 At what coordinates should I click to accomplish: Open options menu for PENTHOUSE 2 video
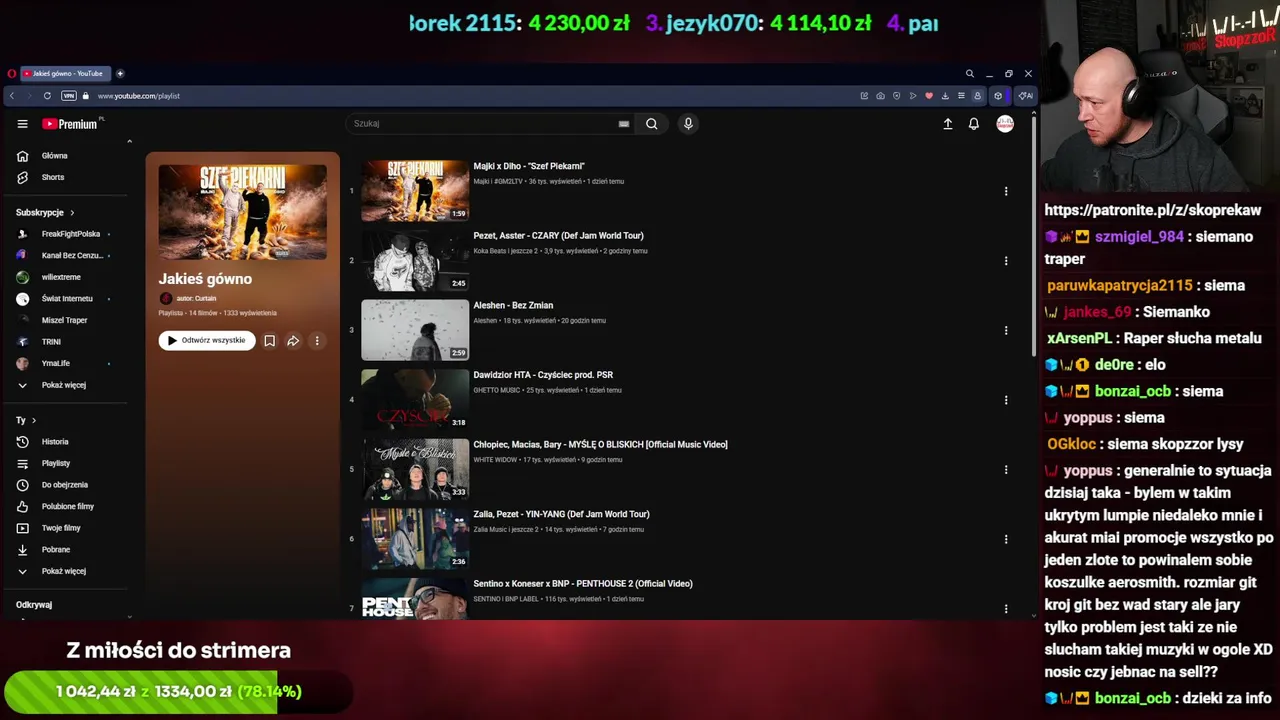(1006, 608)
